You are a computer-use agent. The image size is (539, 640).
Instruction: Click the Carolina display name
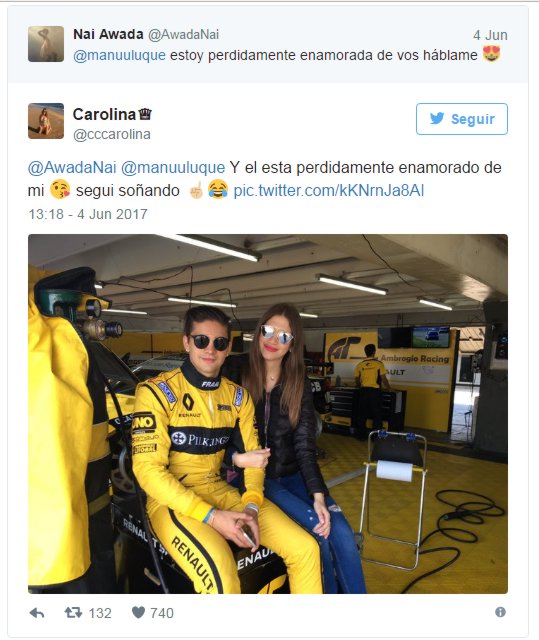104,114
